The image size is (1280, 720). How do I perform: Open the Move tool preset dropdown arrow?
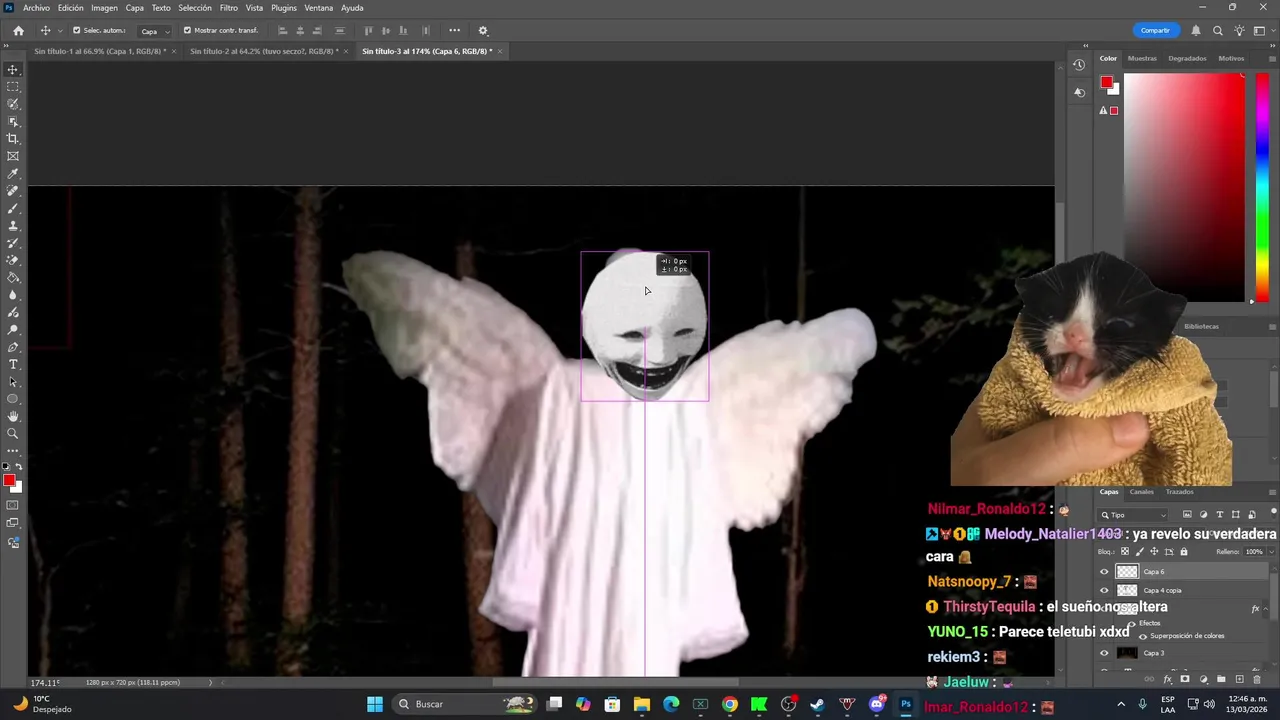click(60, 31)
